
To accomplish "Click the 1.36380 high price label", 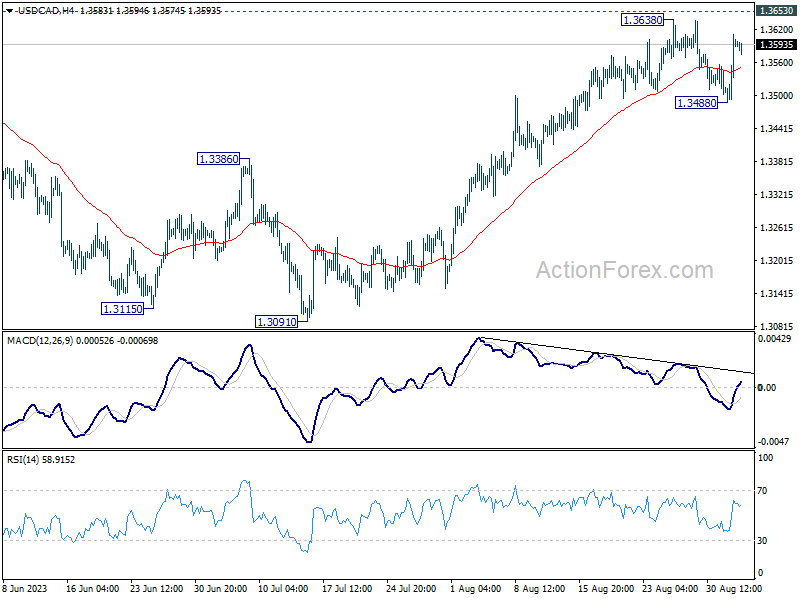I will point(642,20).
